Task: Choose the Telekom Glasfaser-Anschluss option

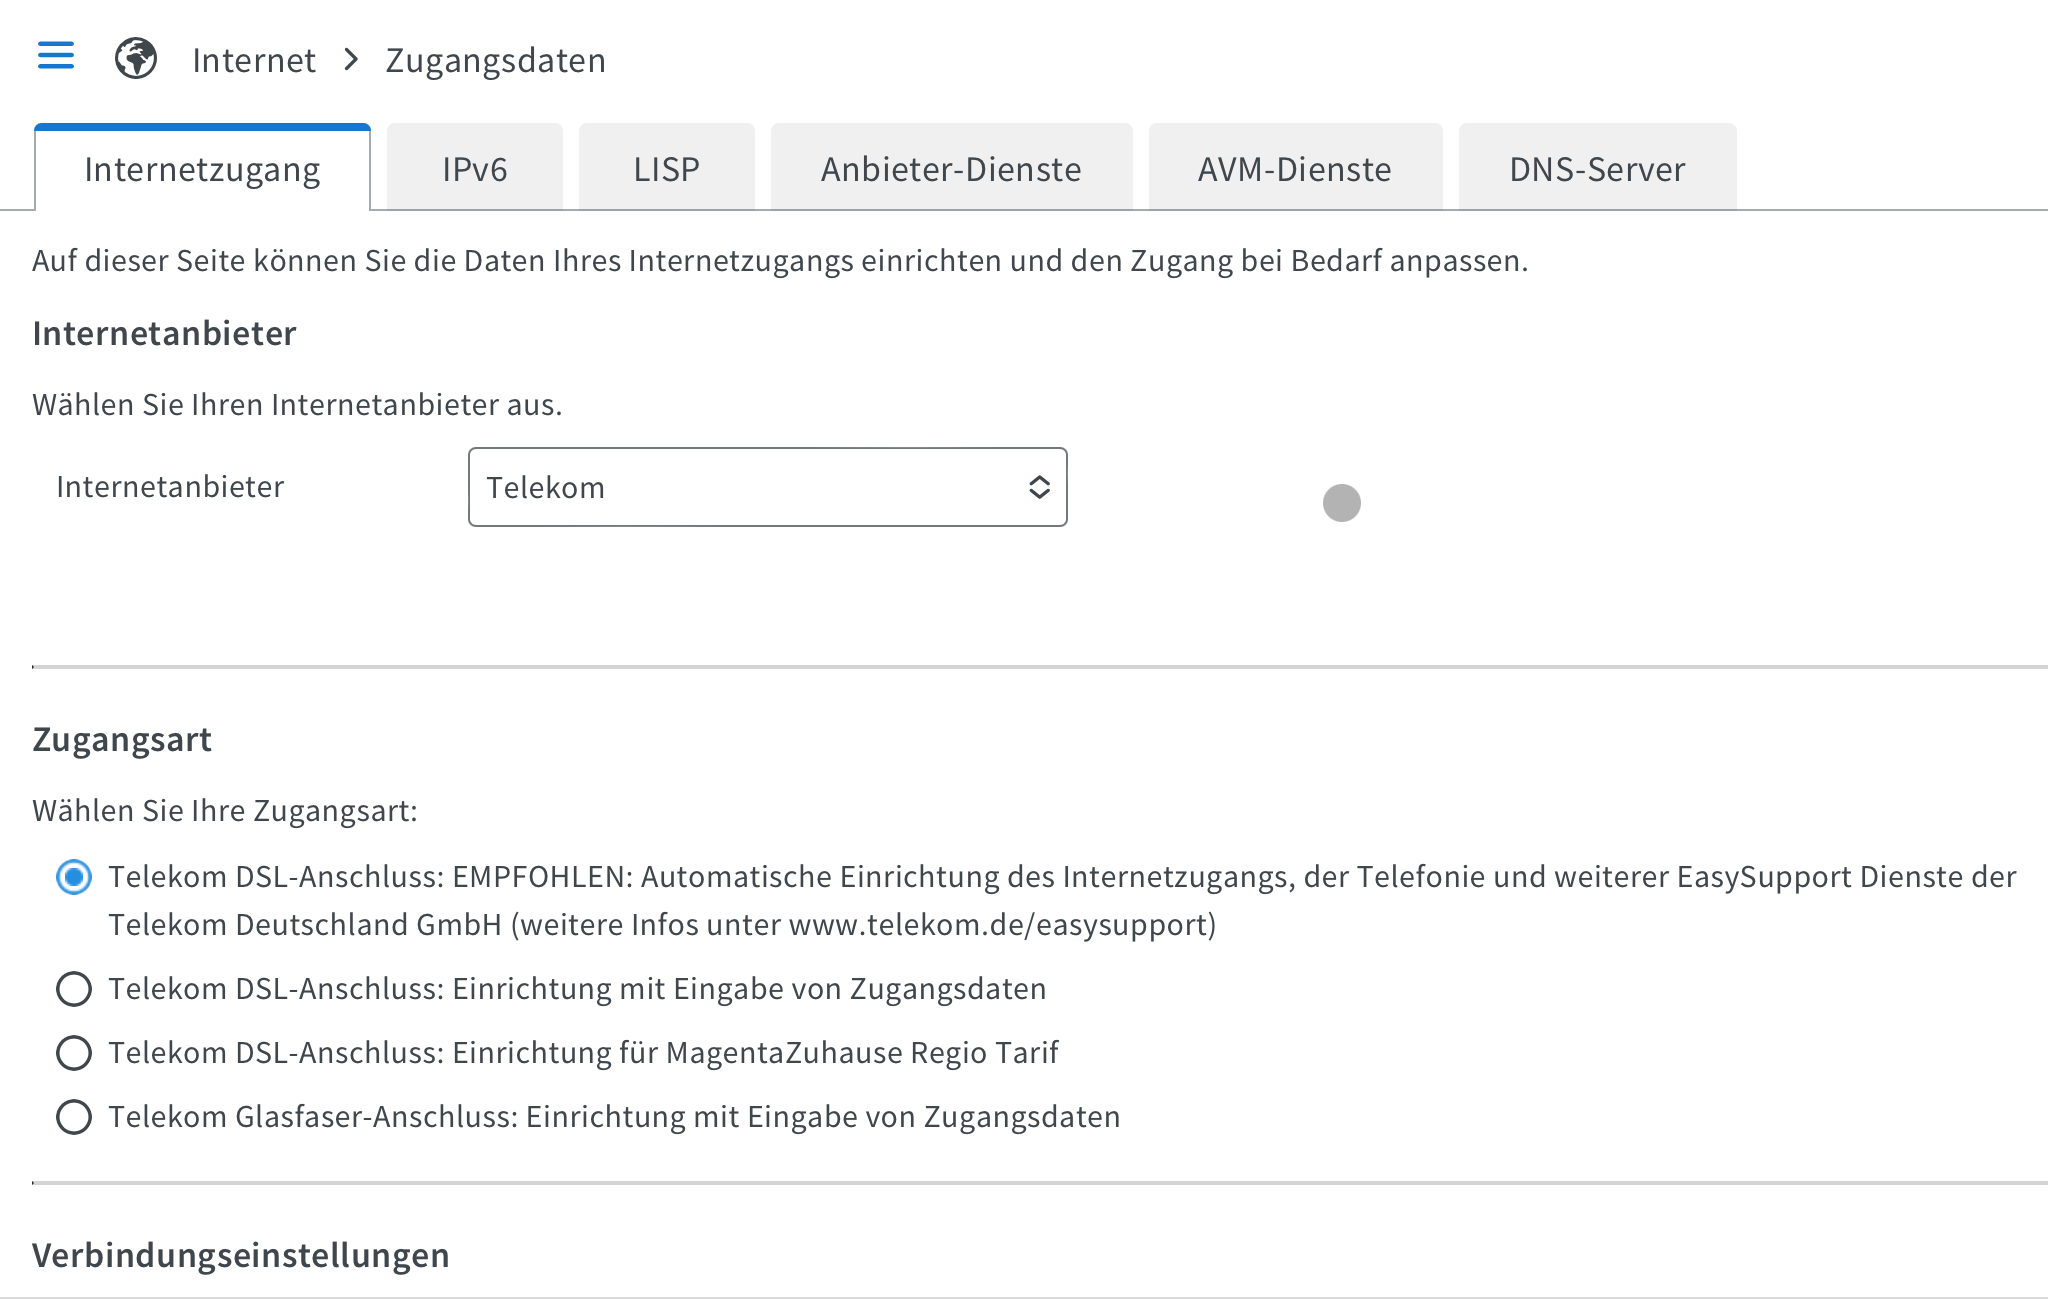Action: pyautogui.click(x=74, y=1117)
